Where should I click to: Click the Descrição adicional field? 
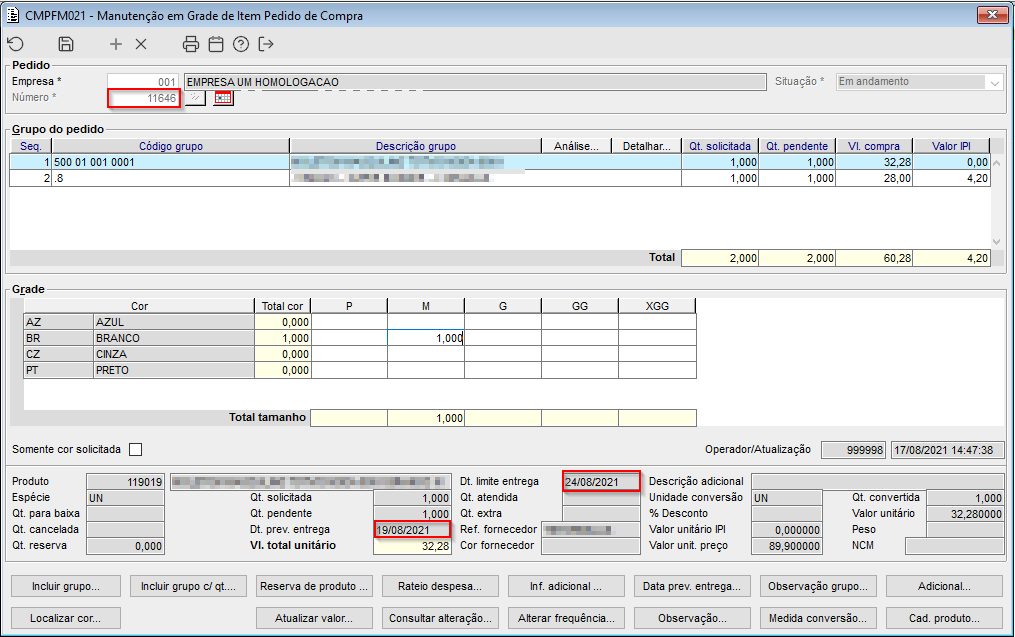(878, 482)
